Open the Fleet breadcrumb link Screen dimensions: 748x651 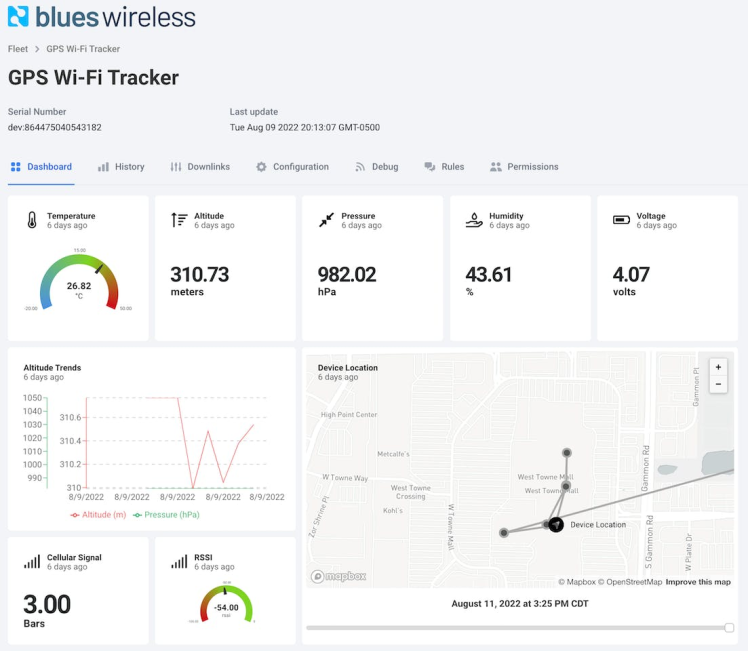pos(18,49)
